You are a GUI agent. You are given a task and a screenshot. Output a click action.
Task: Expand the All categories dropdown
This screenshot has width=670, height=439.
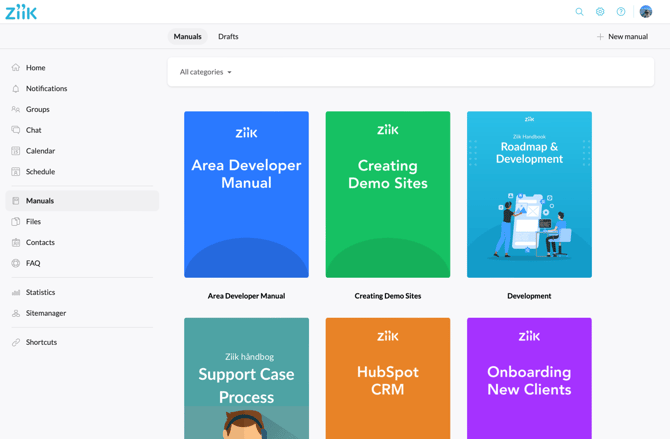pos(206,72)
